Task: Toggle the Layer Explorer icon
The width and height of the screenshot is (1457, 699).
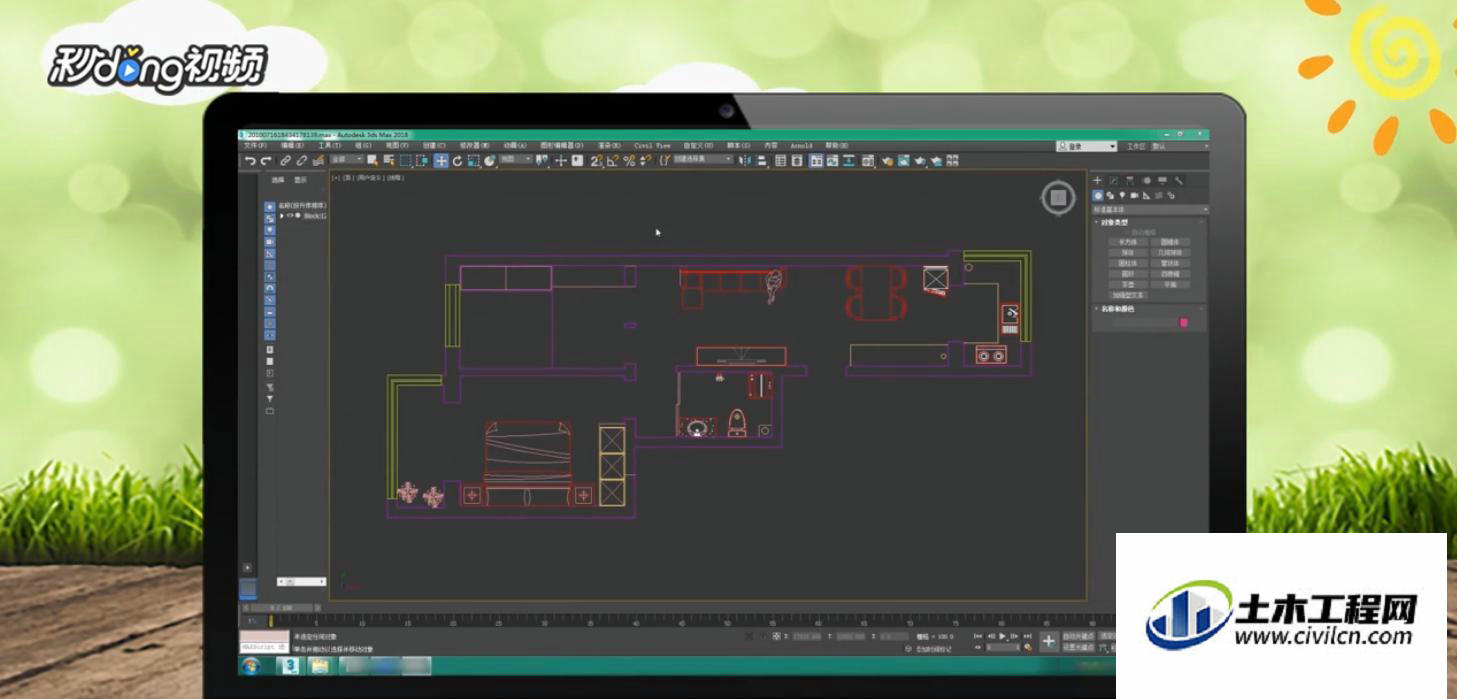Action: coord(797,161)
